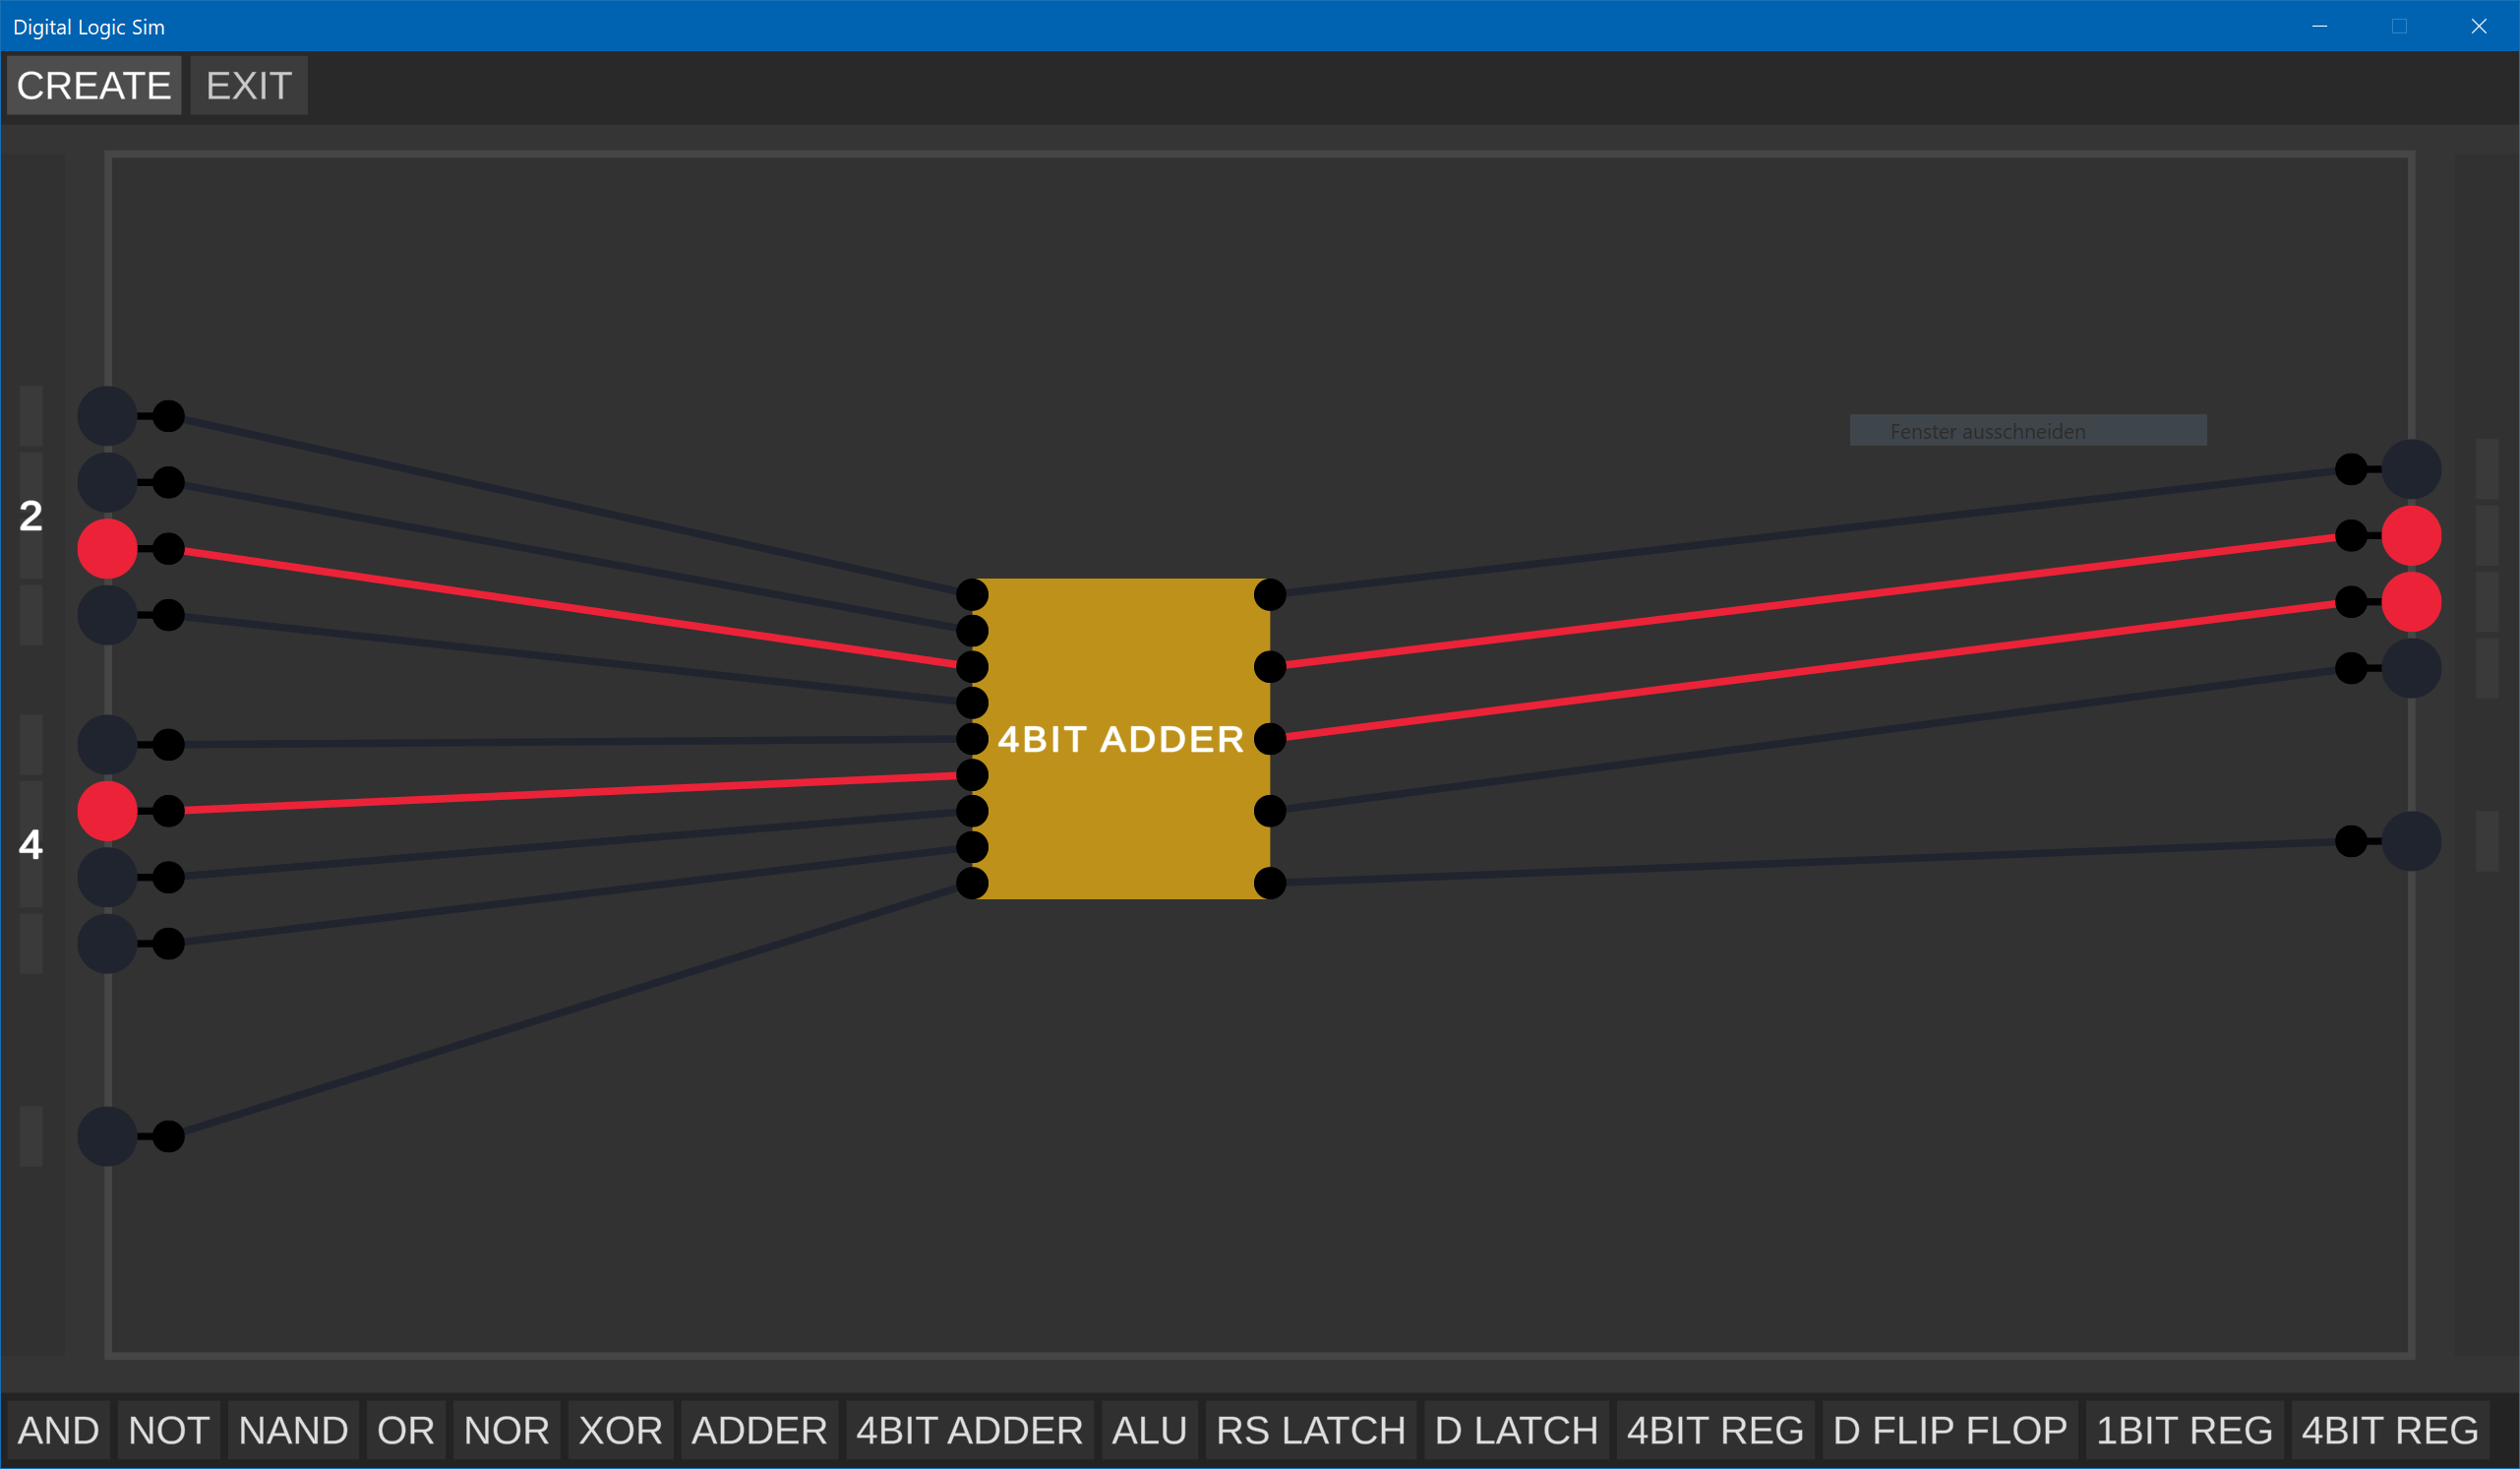This screenshot has width=2520, height=1469.
Task: Select the NOR gate component
Action: [506, 1430]
